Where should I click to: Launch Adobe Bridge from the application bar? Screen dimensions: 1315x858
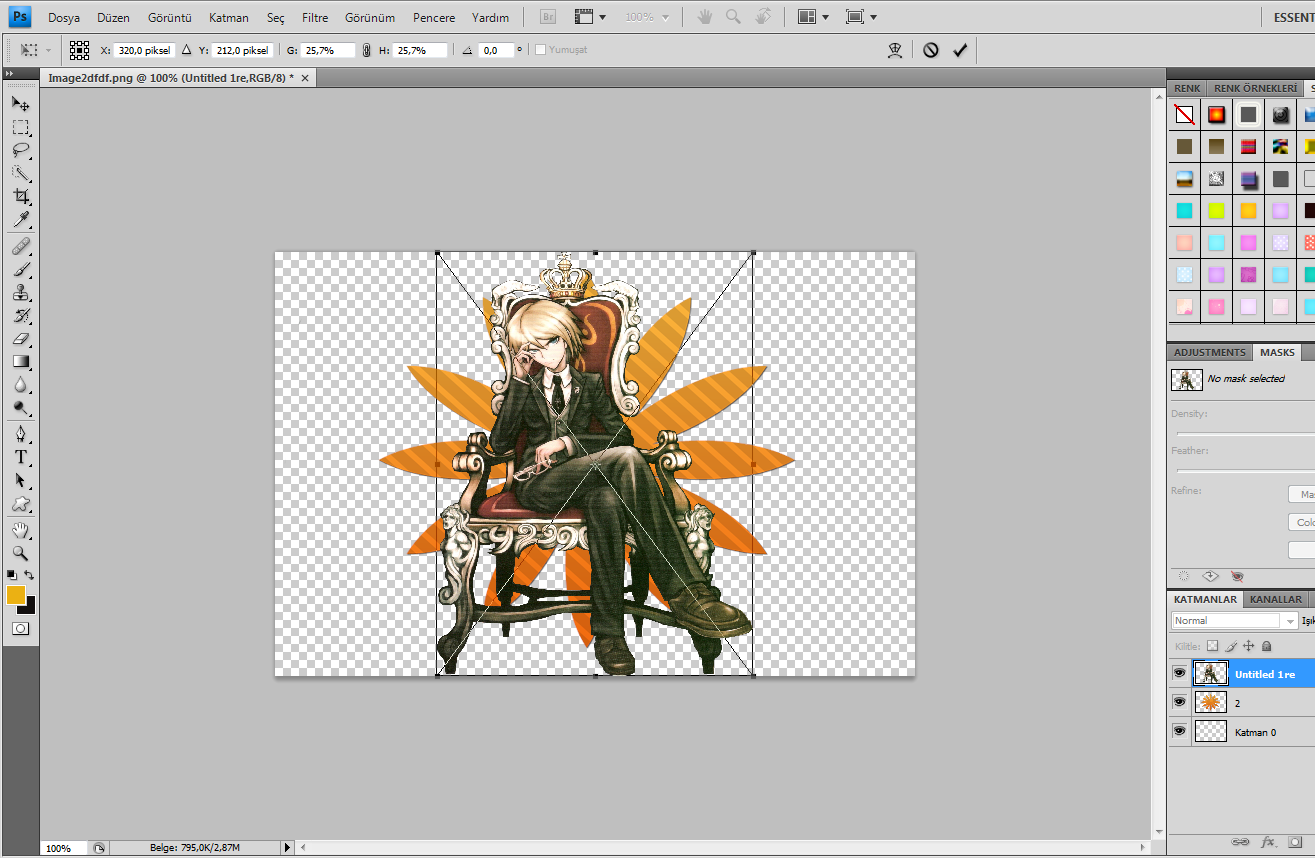click(548, 17)
